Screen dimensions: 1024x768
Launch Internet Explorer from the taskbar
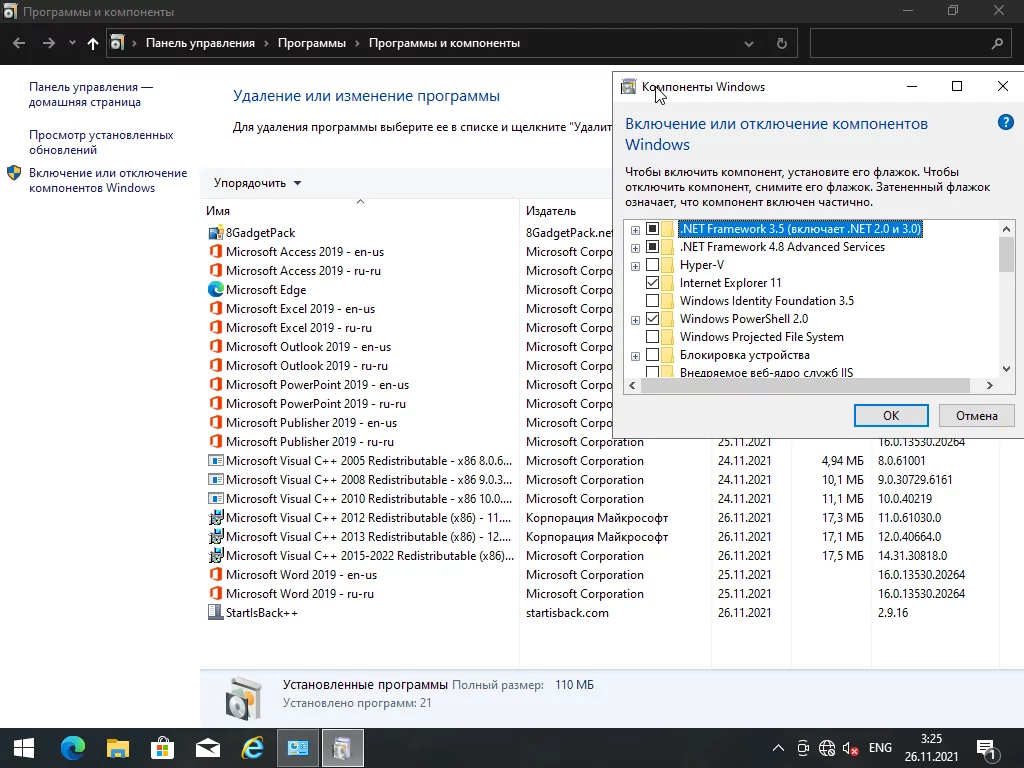[x=253, y=748]
